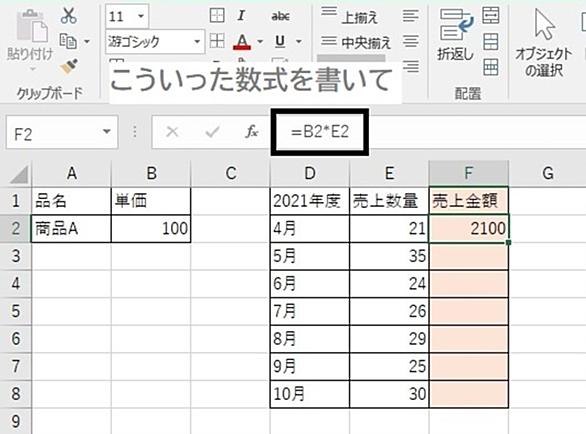Toggle strikethrough abc formatting

280,16
